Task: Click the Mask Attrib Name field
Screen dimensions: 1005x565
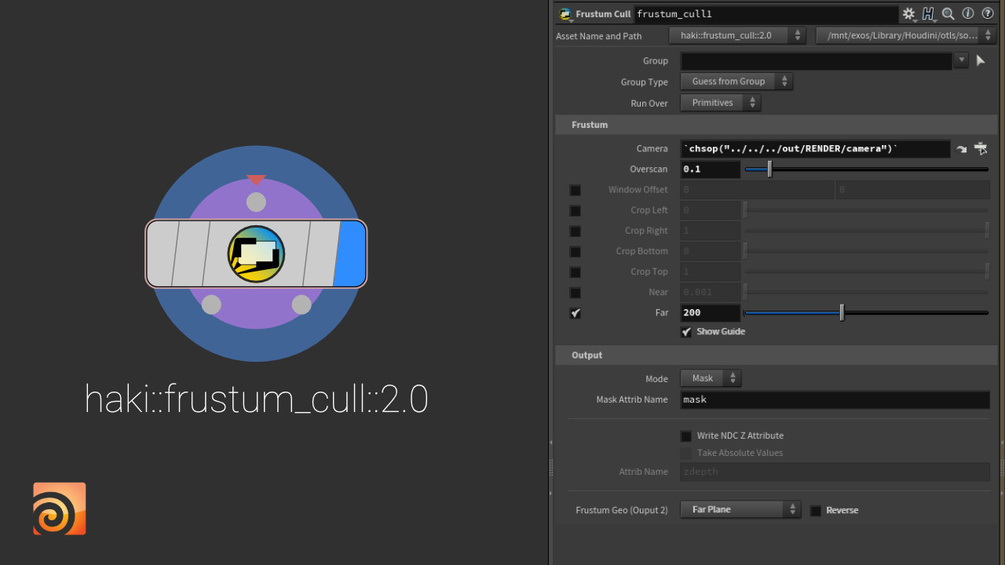Action: pos(835,400)
